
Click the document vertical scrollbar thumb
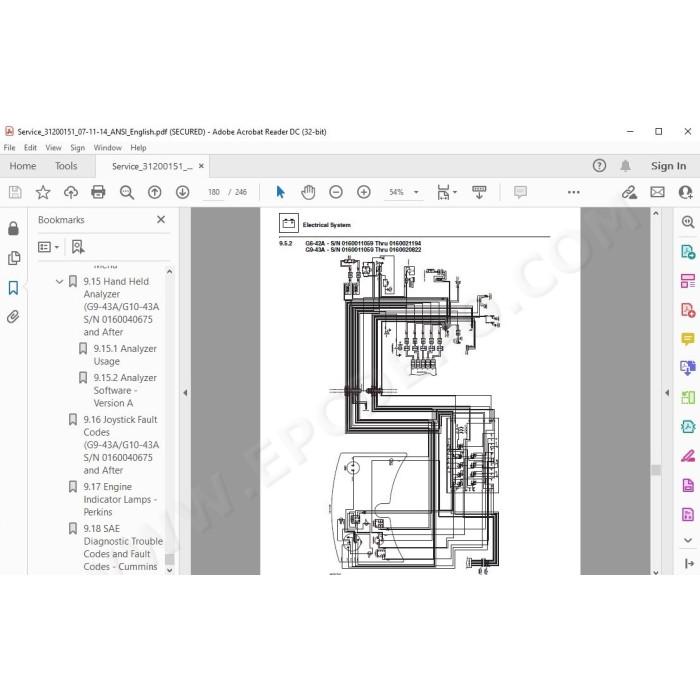tap(656, 470)
